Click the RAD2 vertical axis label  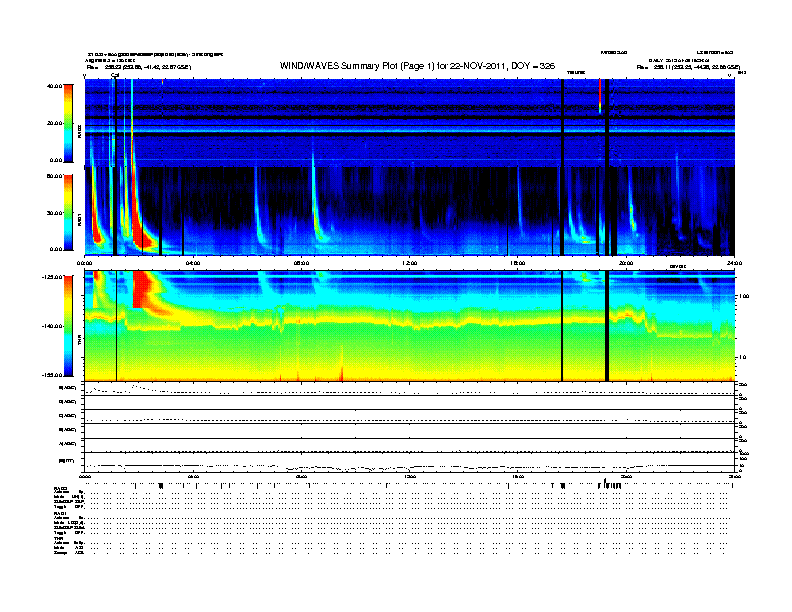click(x=79, y=131)
